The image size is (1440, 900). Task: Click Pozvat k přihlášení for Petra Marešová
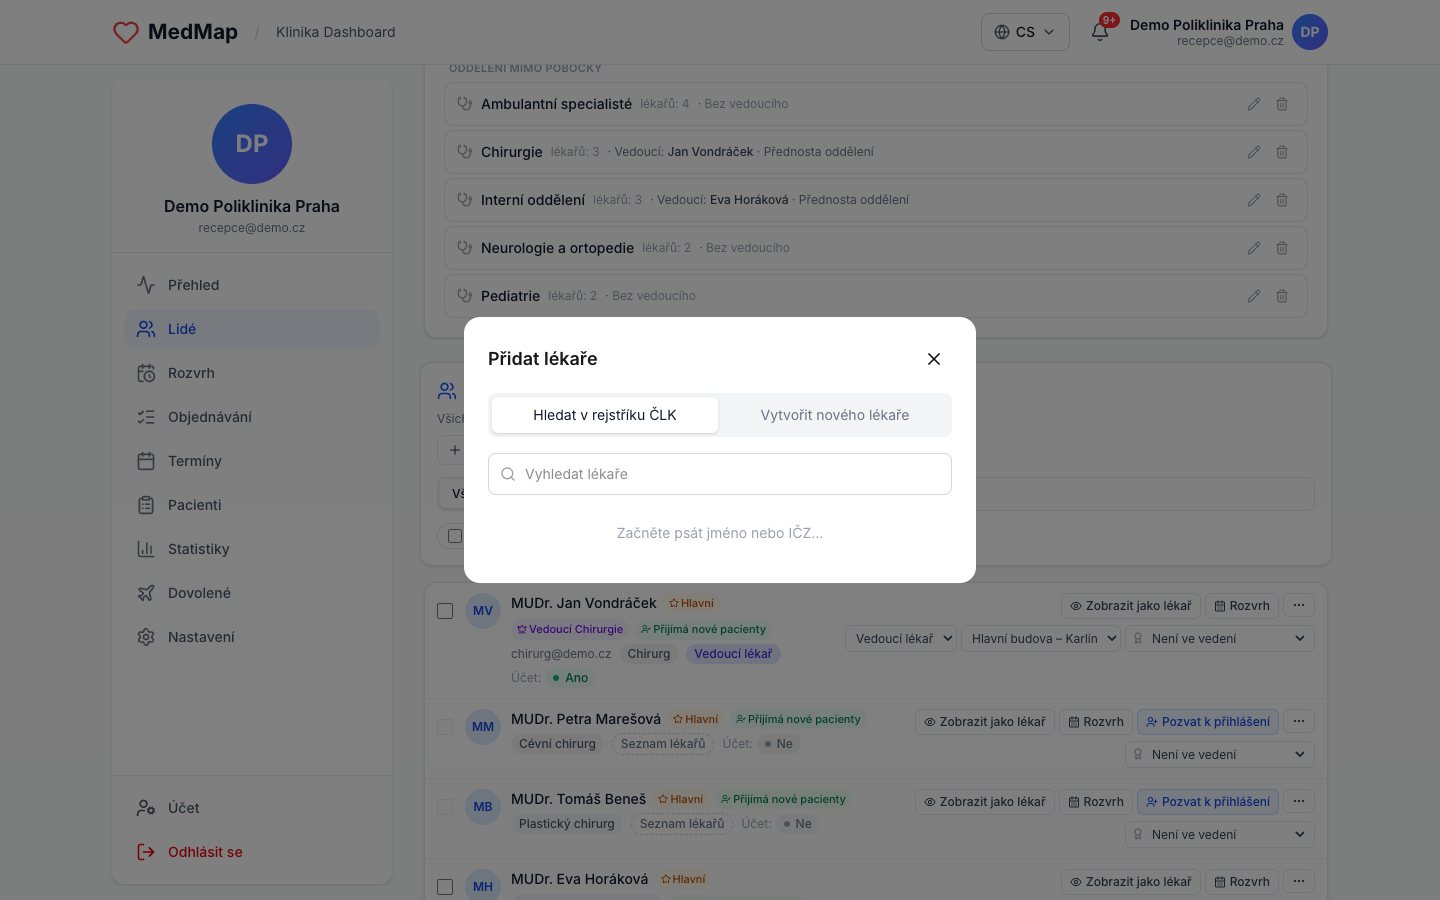click(1208, 721)
